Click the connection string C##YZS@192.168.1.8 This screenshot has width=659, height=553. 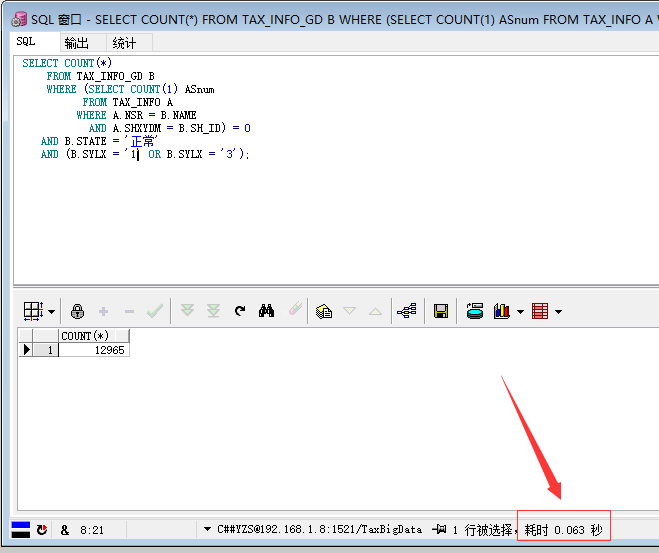pyautogui.click(x=319, y=529)
